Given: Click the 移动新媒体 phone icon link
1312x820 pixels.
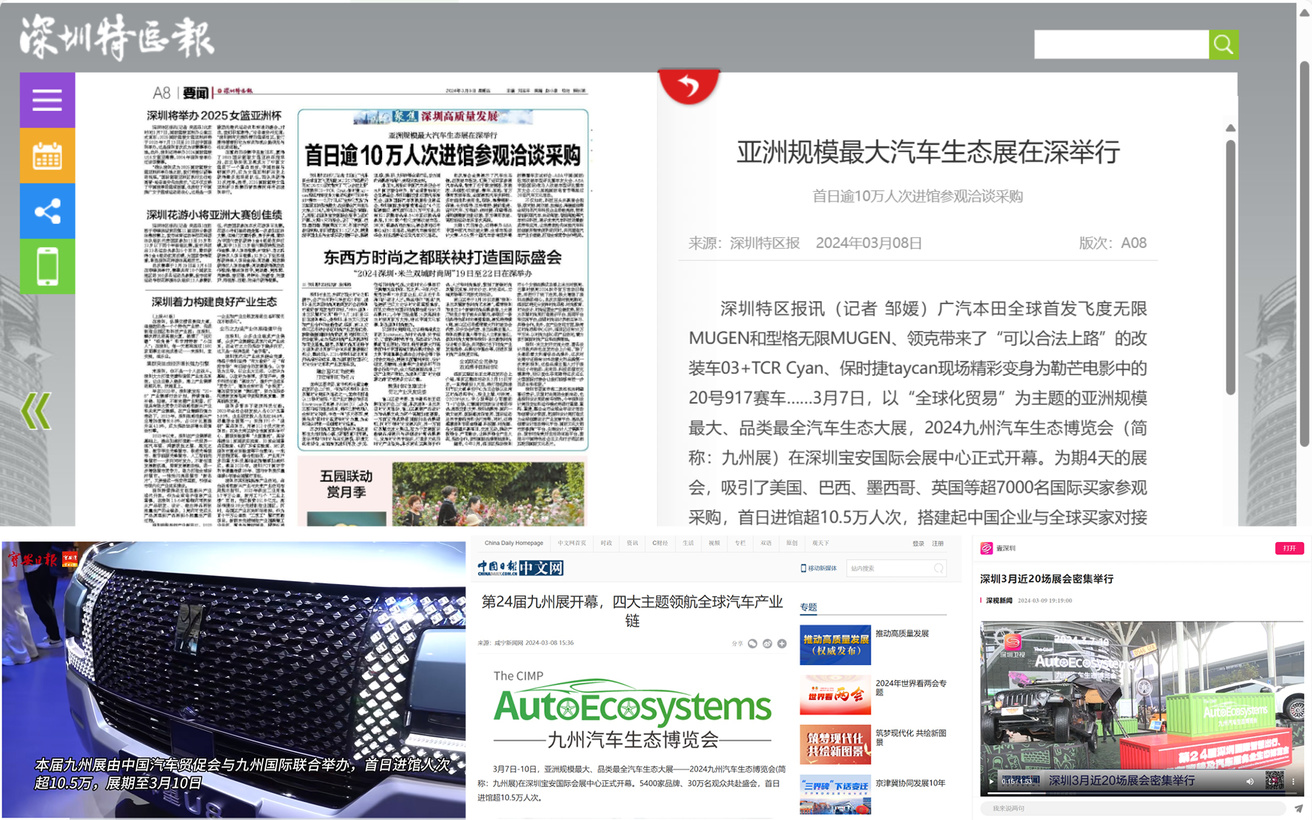Looking at the screenshot, I should [818, 568].
